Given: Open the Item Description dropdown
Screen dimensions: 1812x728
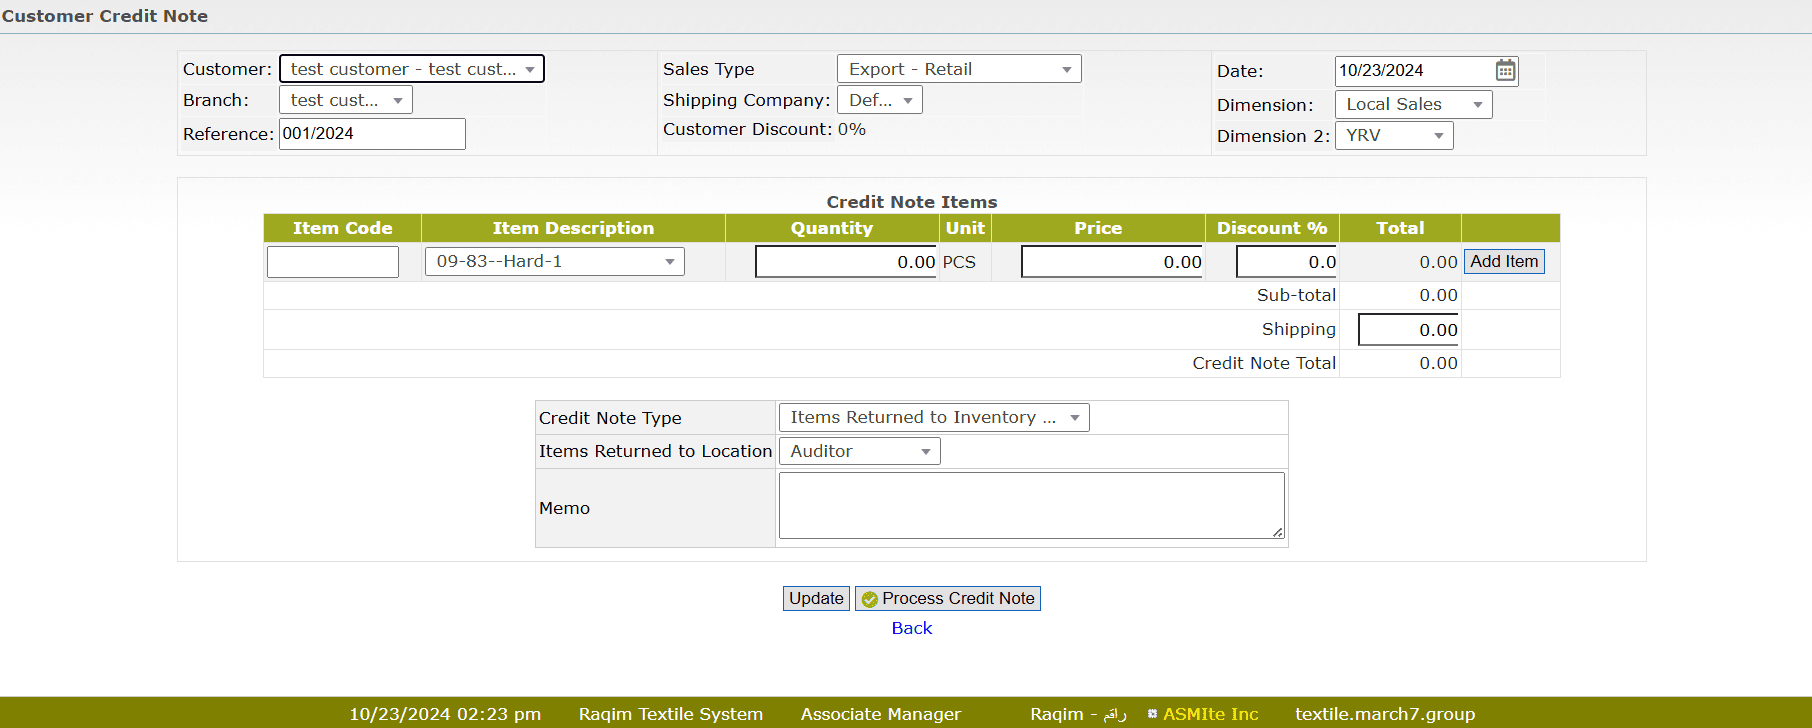Looking at the screenshot, I should tap(554, 261).
